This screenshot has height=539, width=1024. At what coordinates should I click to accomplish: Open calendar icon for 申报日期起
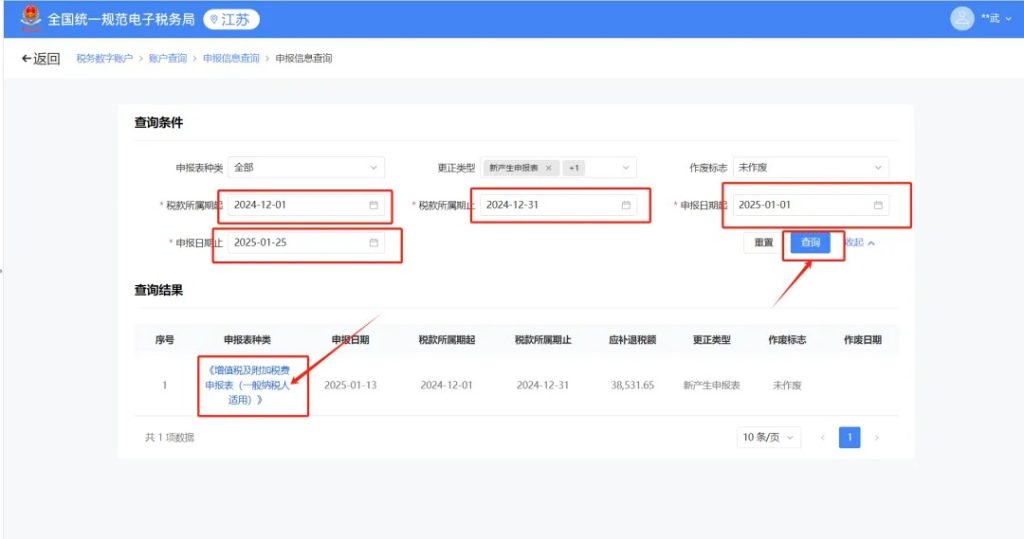(x=878, y=205)
